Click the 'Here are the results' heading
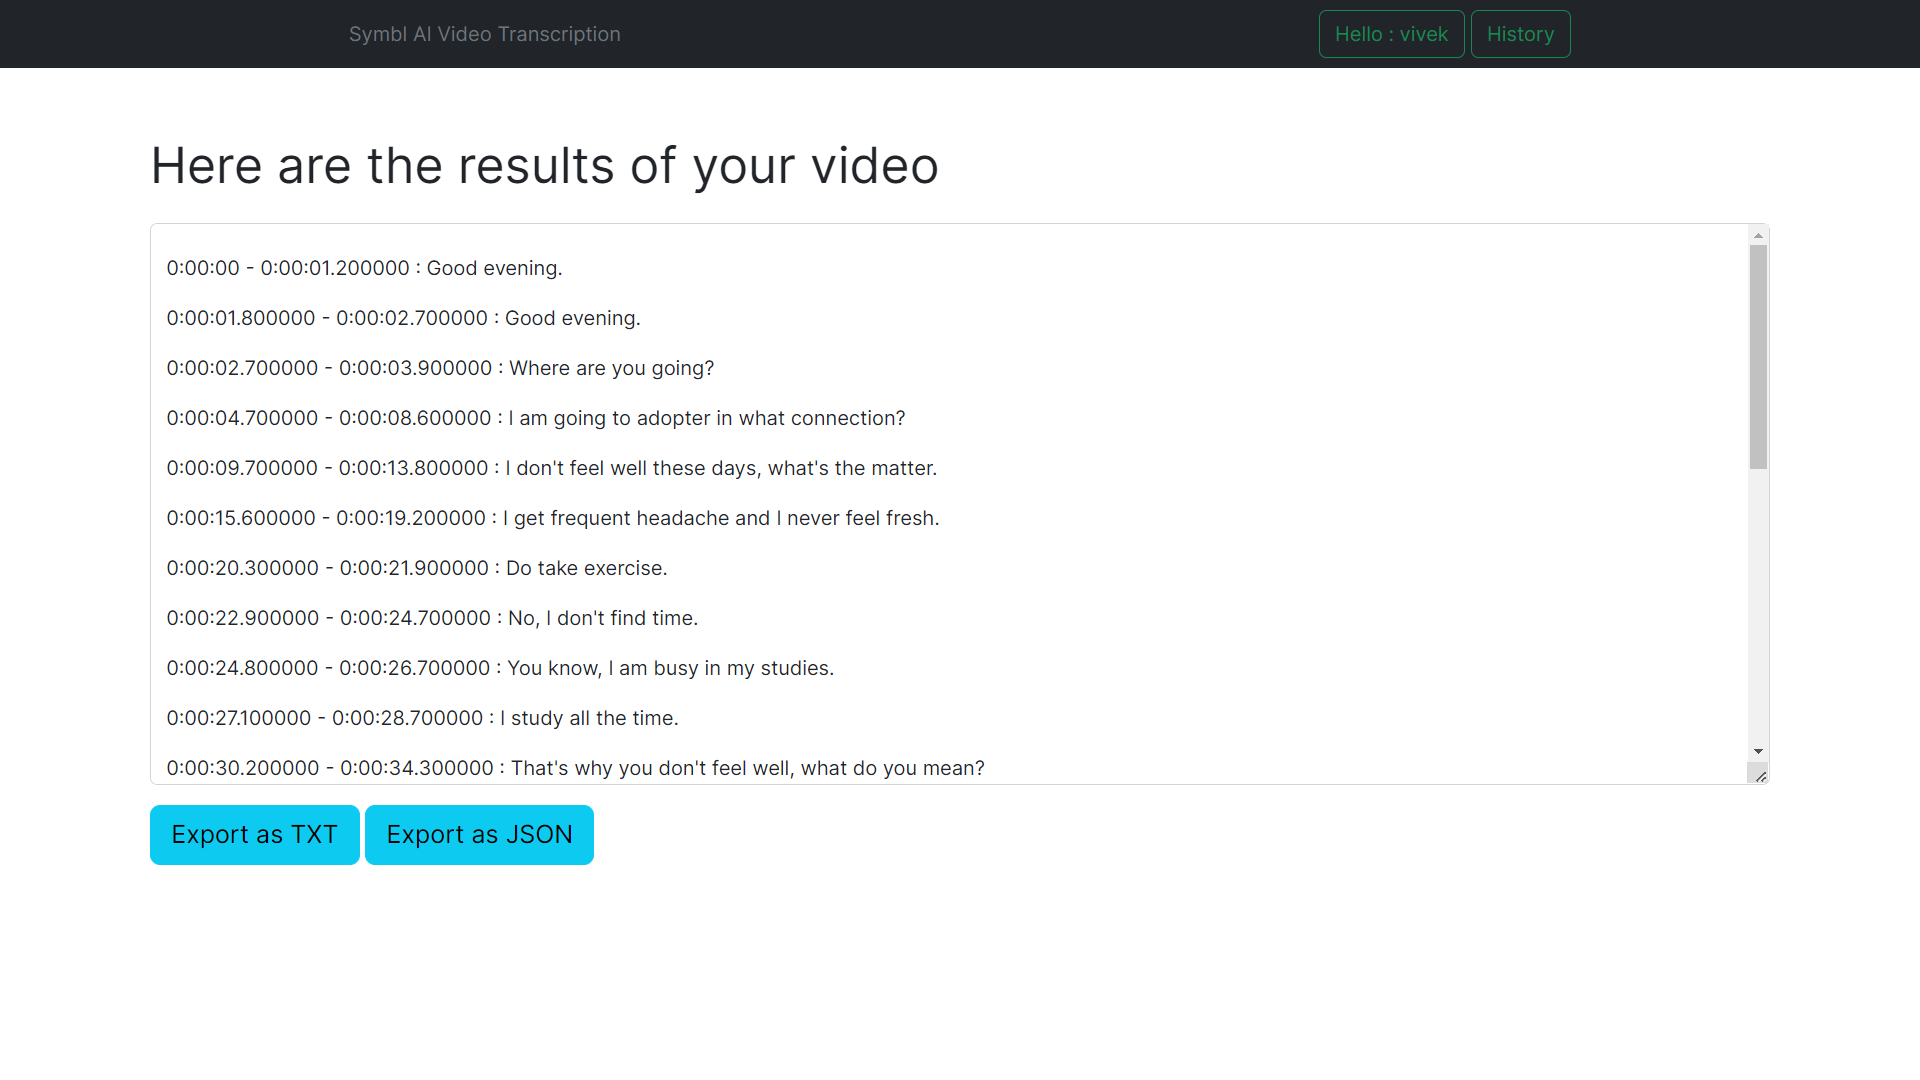The height and width of the screenshot is (1080, 1920). 544,166
